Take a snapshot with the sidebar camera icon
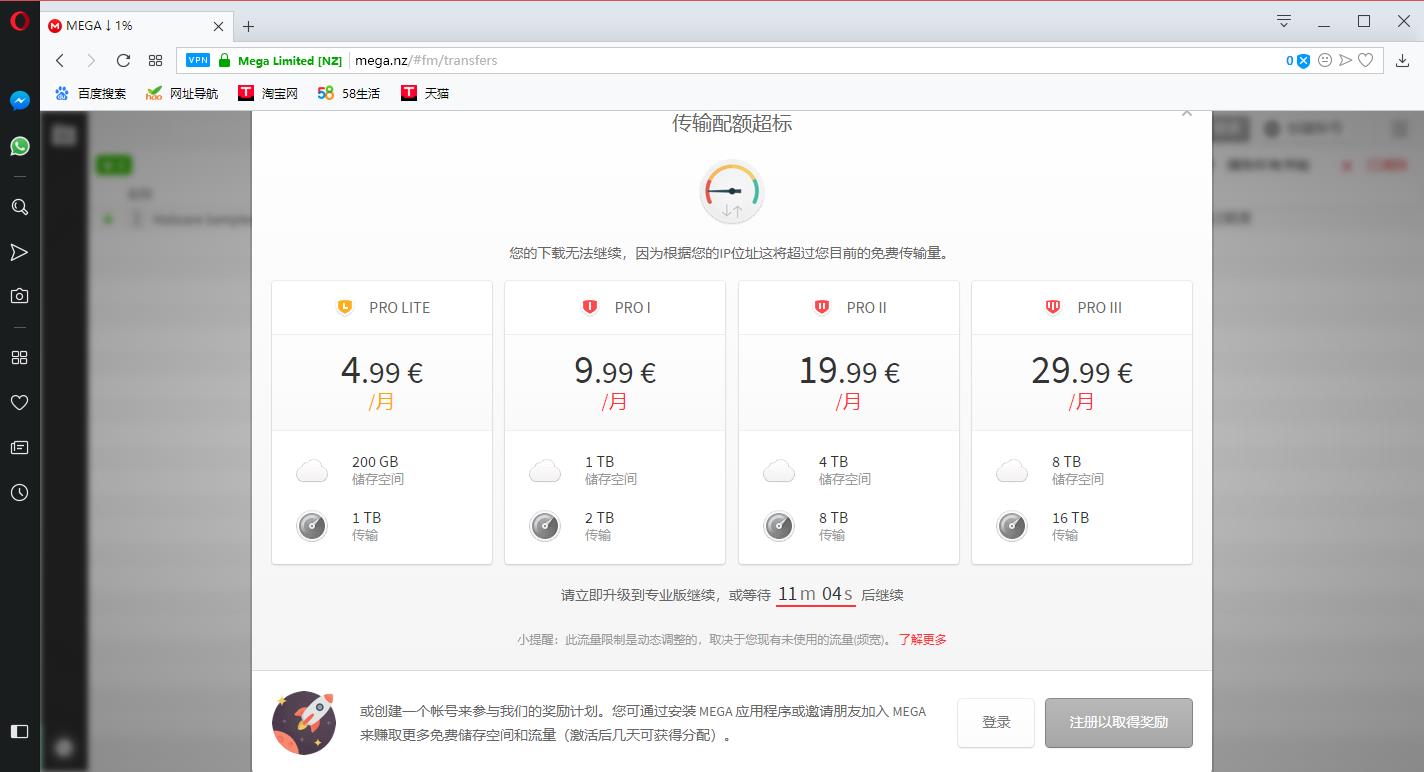Image resolution: width=1424 pixels, height=772 pixels. (x=19, y=296)
